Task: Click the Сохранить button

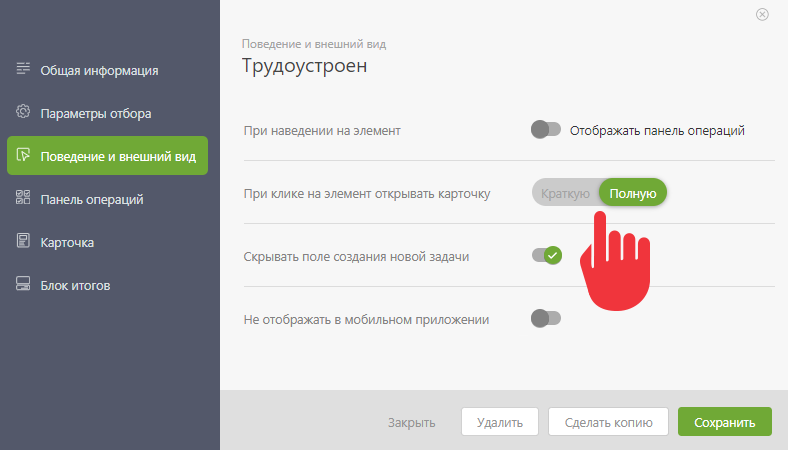Action: tap(725, 422)
